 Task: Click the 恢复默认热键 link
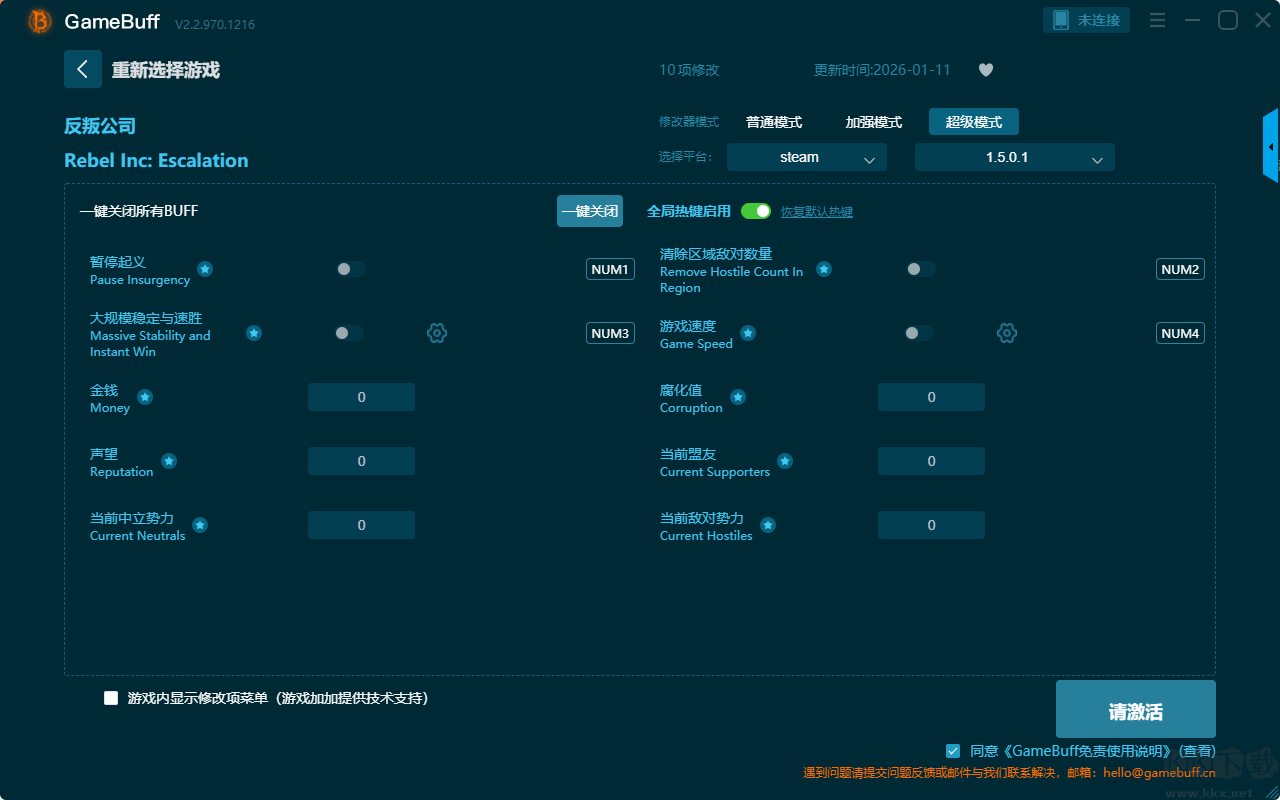coord(817,212)
